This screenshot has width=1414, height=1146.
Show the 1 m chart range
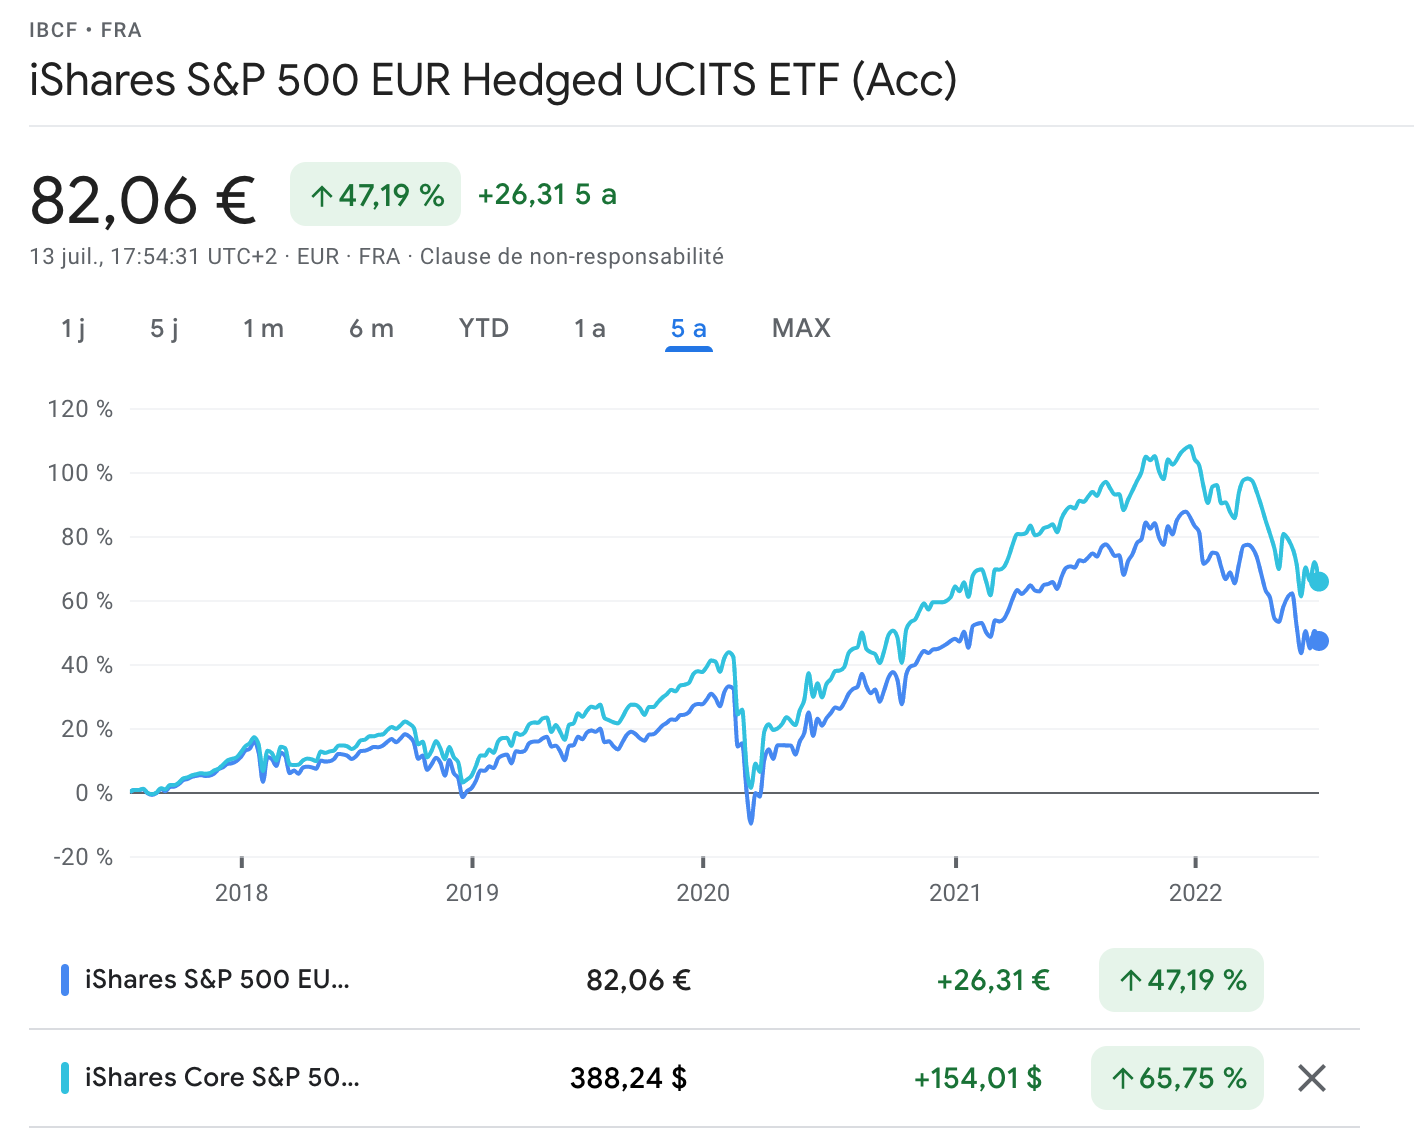(x=263, y=329)
